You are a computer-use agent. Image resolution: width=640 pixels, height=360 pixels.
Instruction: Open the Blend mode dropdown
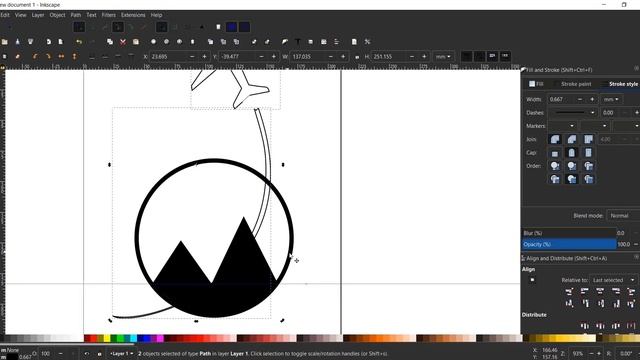point(623,216)
